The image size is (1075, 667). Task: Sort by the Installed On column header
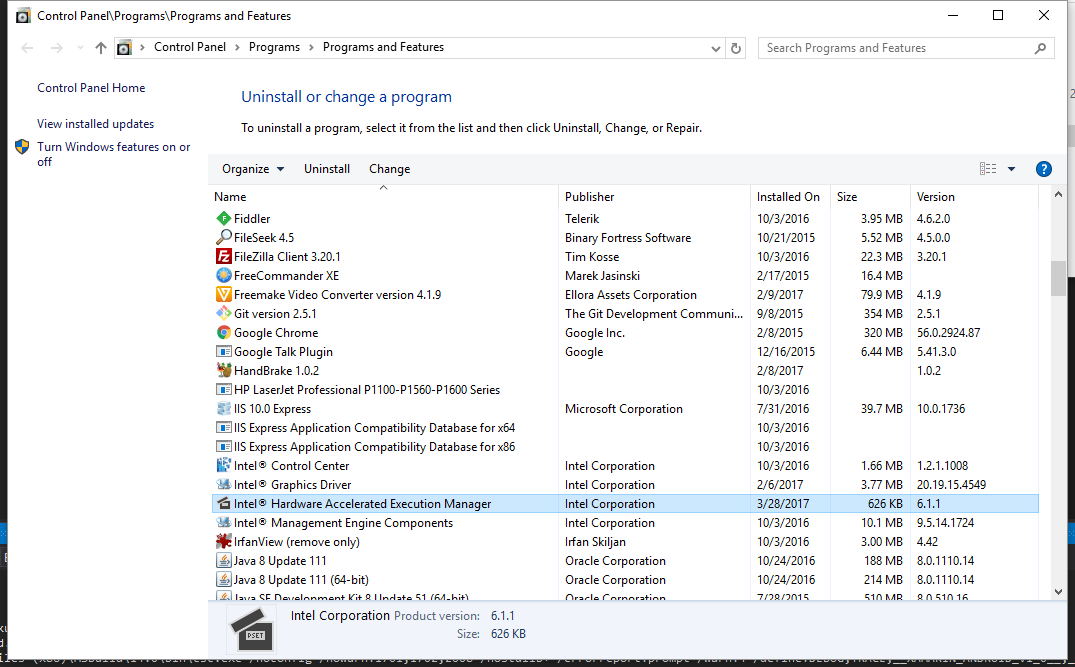[x=790, y=197]
